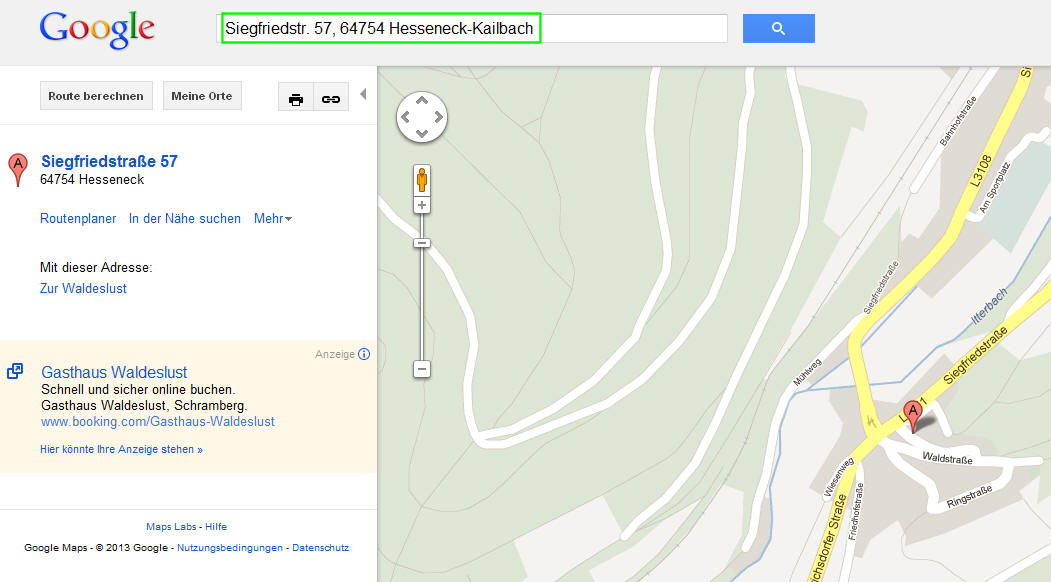Click the Route berechnen button
Screen dimensions: 1051x582
tap(96, 96)
